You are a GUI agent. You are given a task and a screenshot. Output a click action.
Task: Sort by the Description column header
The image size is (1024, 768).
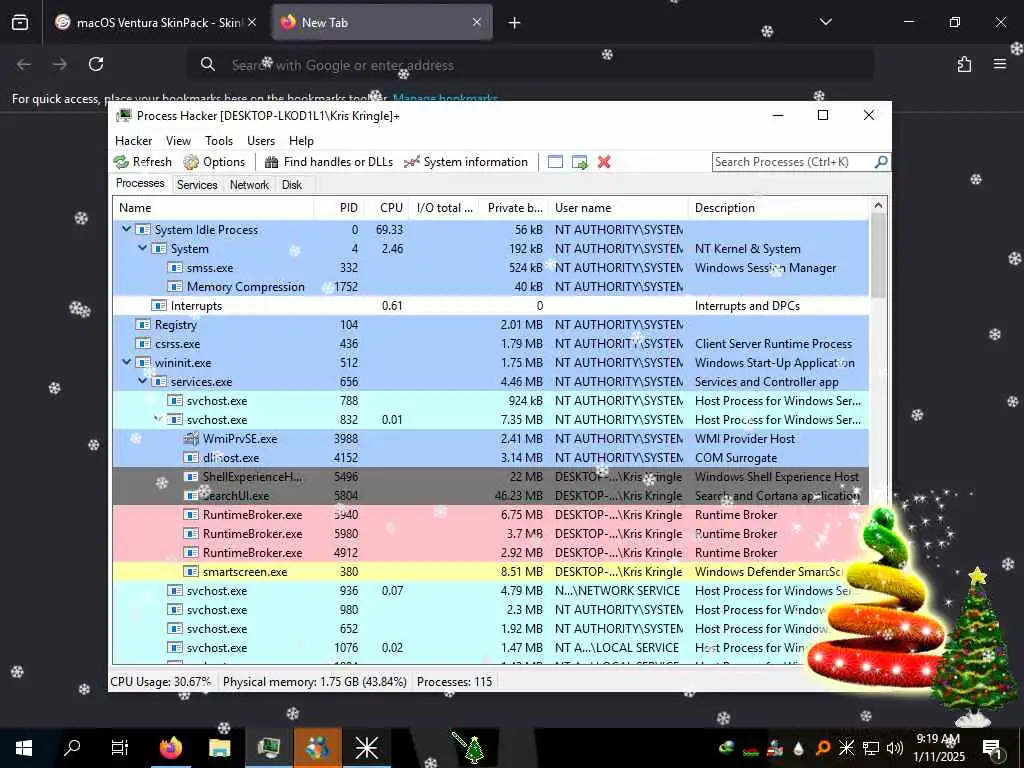click(778, 208)
